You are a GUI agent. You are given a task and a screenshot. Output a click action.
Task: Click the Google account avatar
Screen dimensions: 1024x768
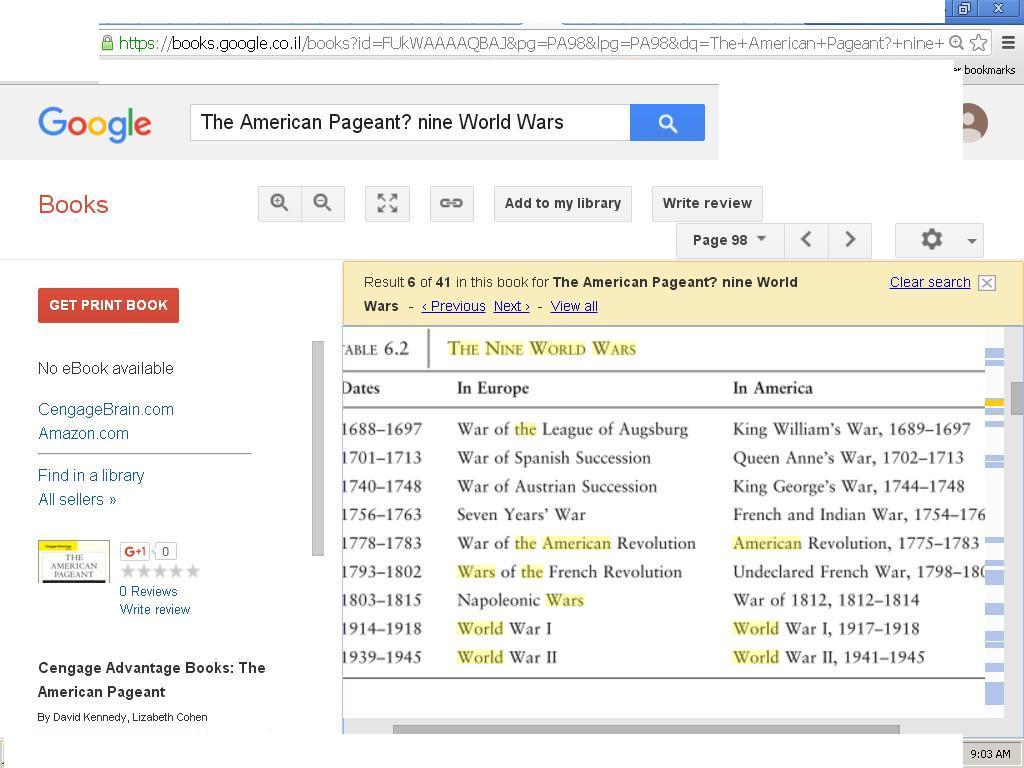tap(975, 122)
